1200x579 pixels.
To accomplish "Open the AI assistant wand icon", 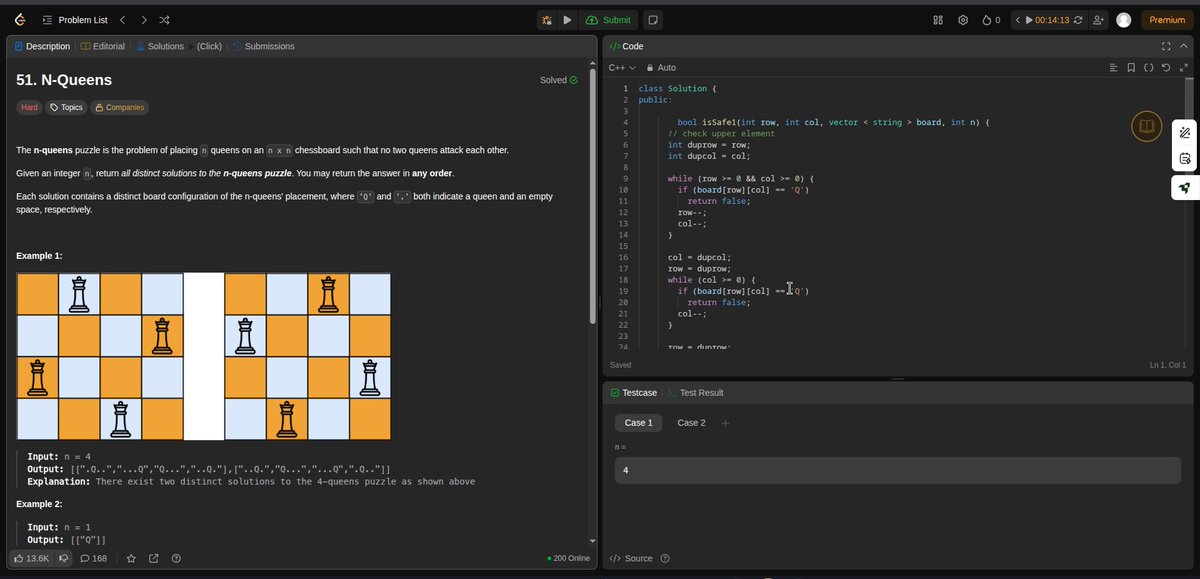I will pos(1184,131).
